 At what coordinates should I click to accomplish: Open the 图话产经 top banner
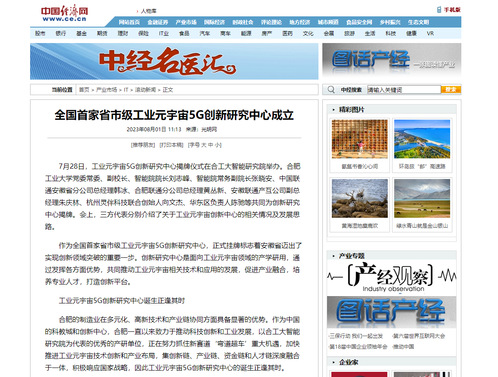pos(392,61)
